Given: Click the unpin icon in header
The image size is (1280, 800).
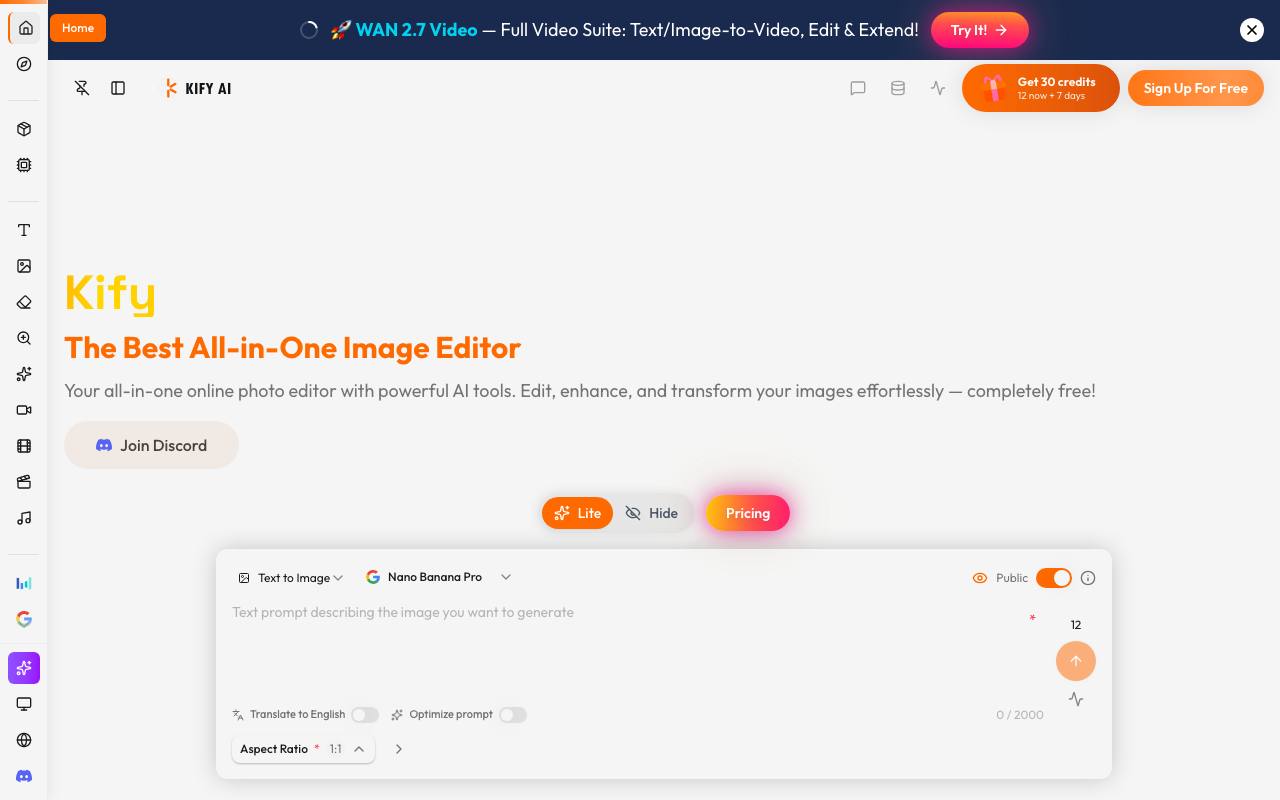Looking at the screenshot, I should pos(82,88).
